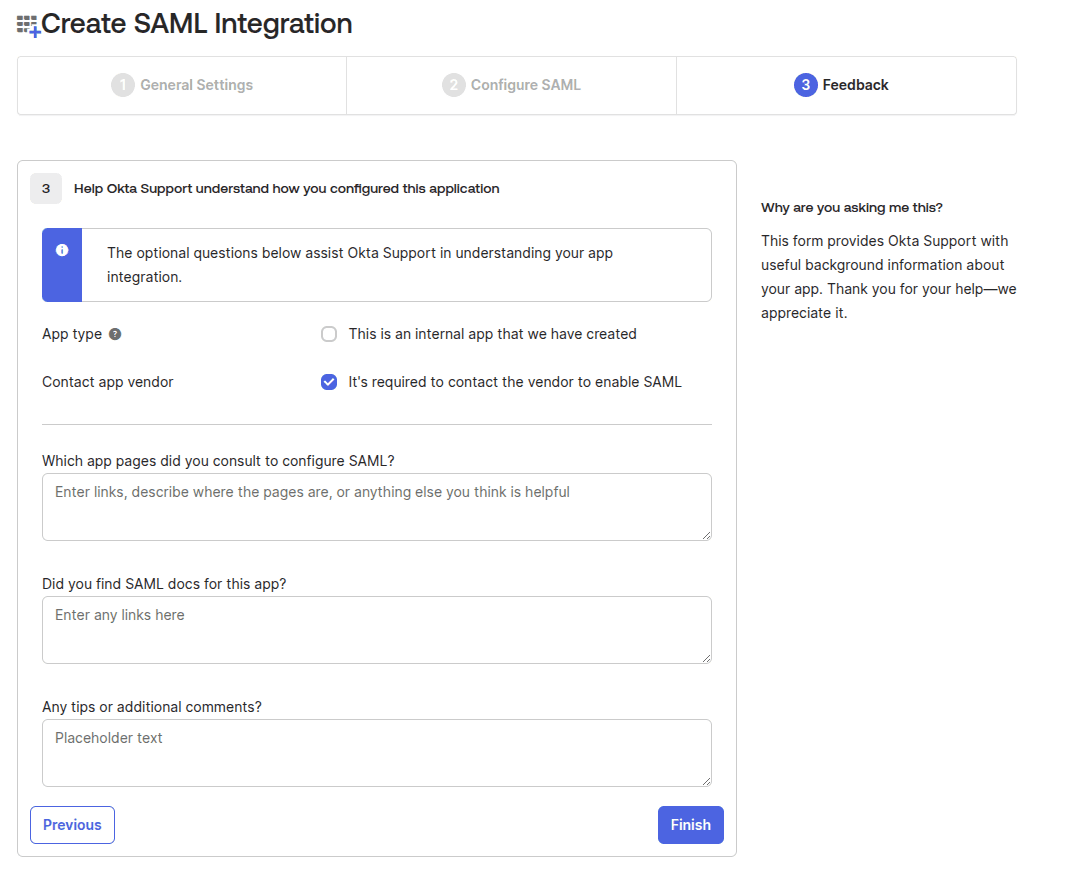Click the tips or additional comments field

pyautogui.click(x=376, y=753)
